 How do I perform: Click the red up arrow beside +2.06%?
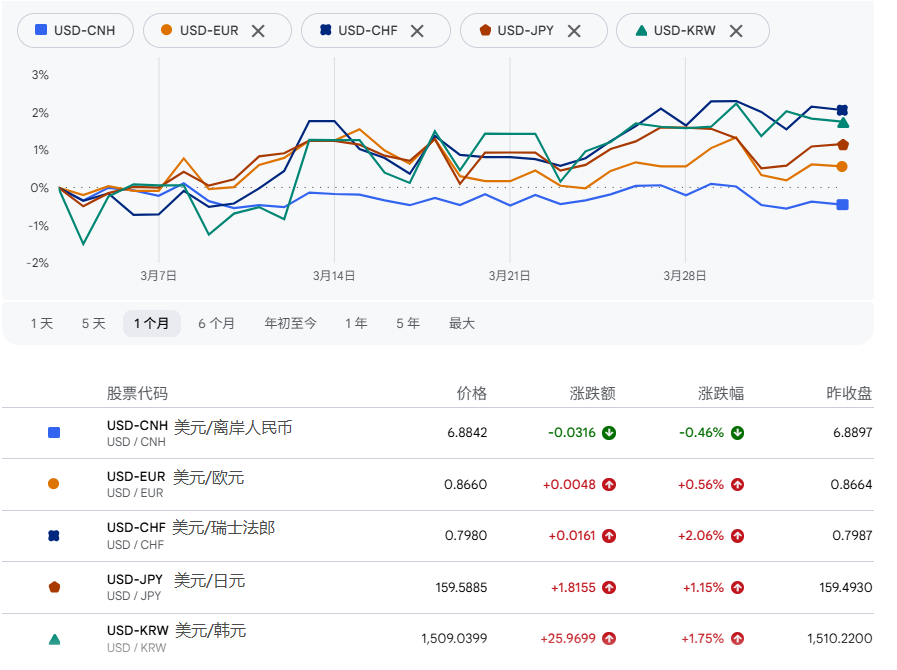[737, 536]
